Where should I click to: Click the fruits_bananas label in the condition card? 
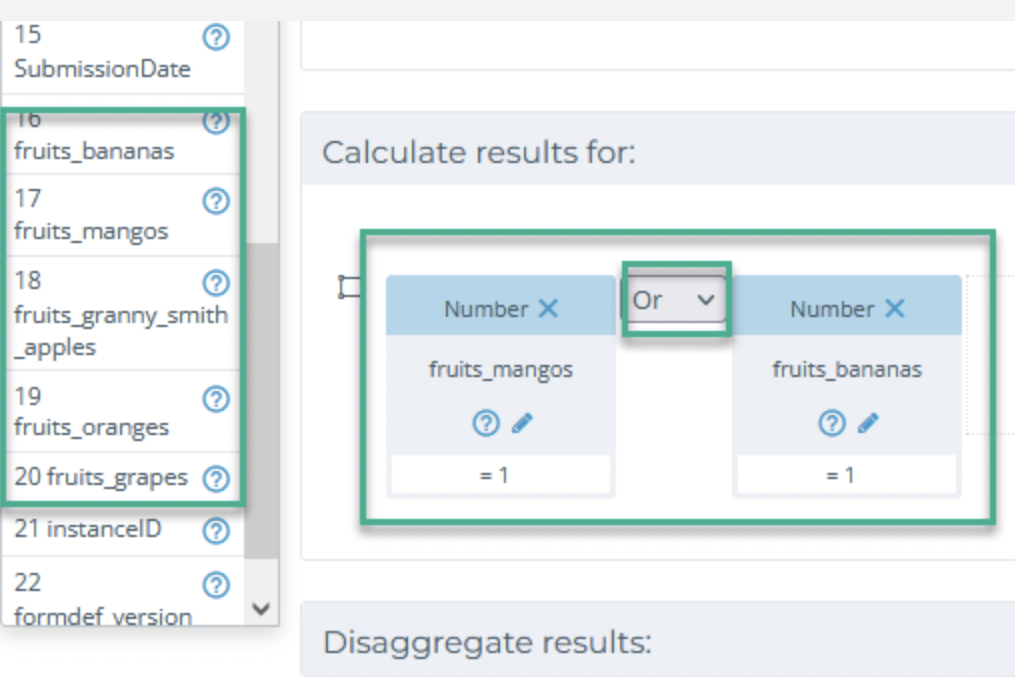(x=847, y=370)
